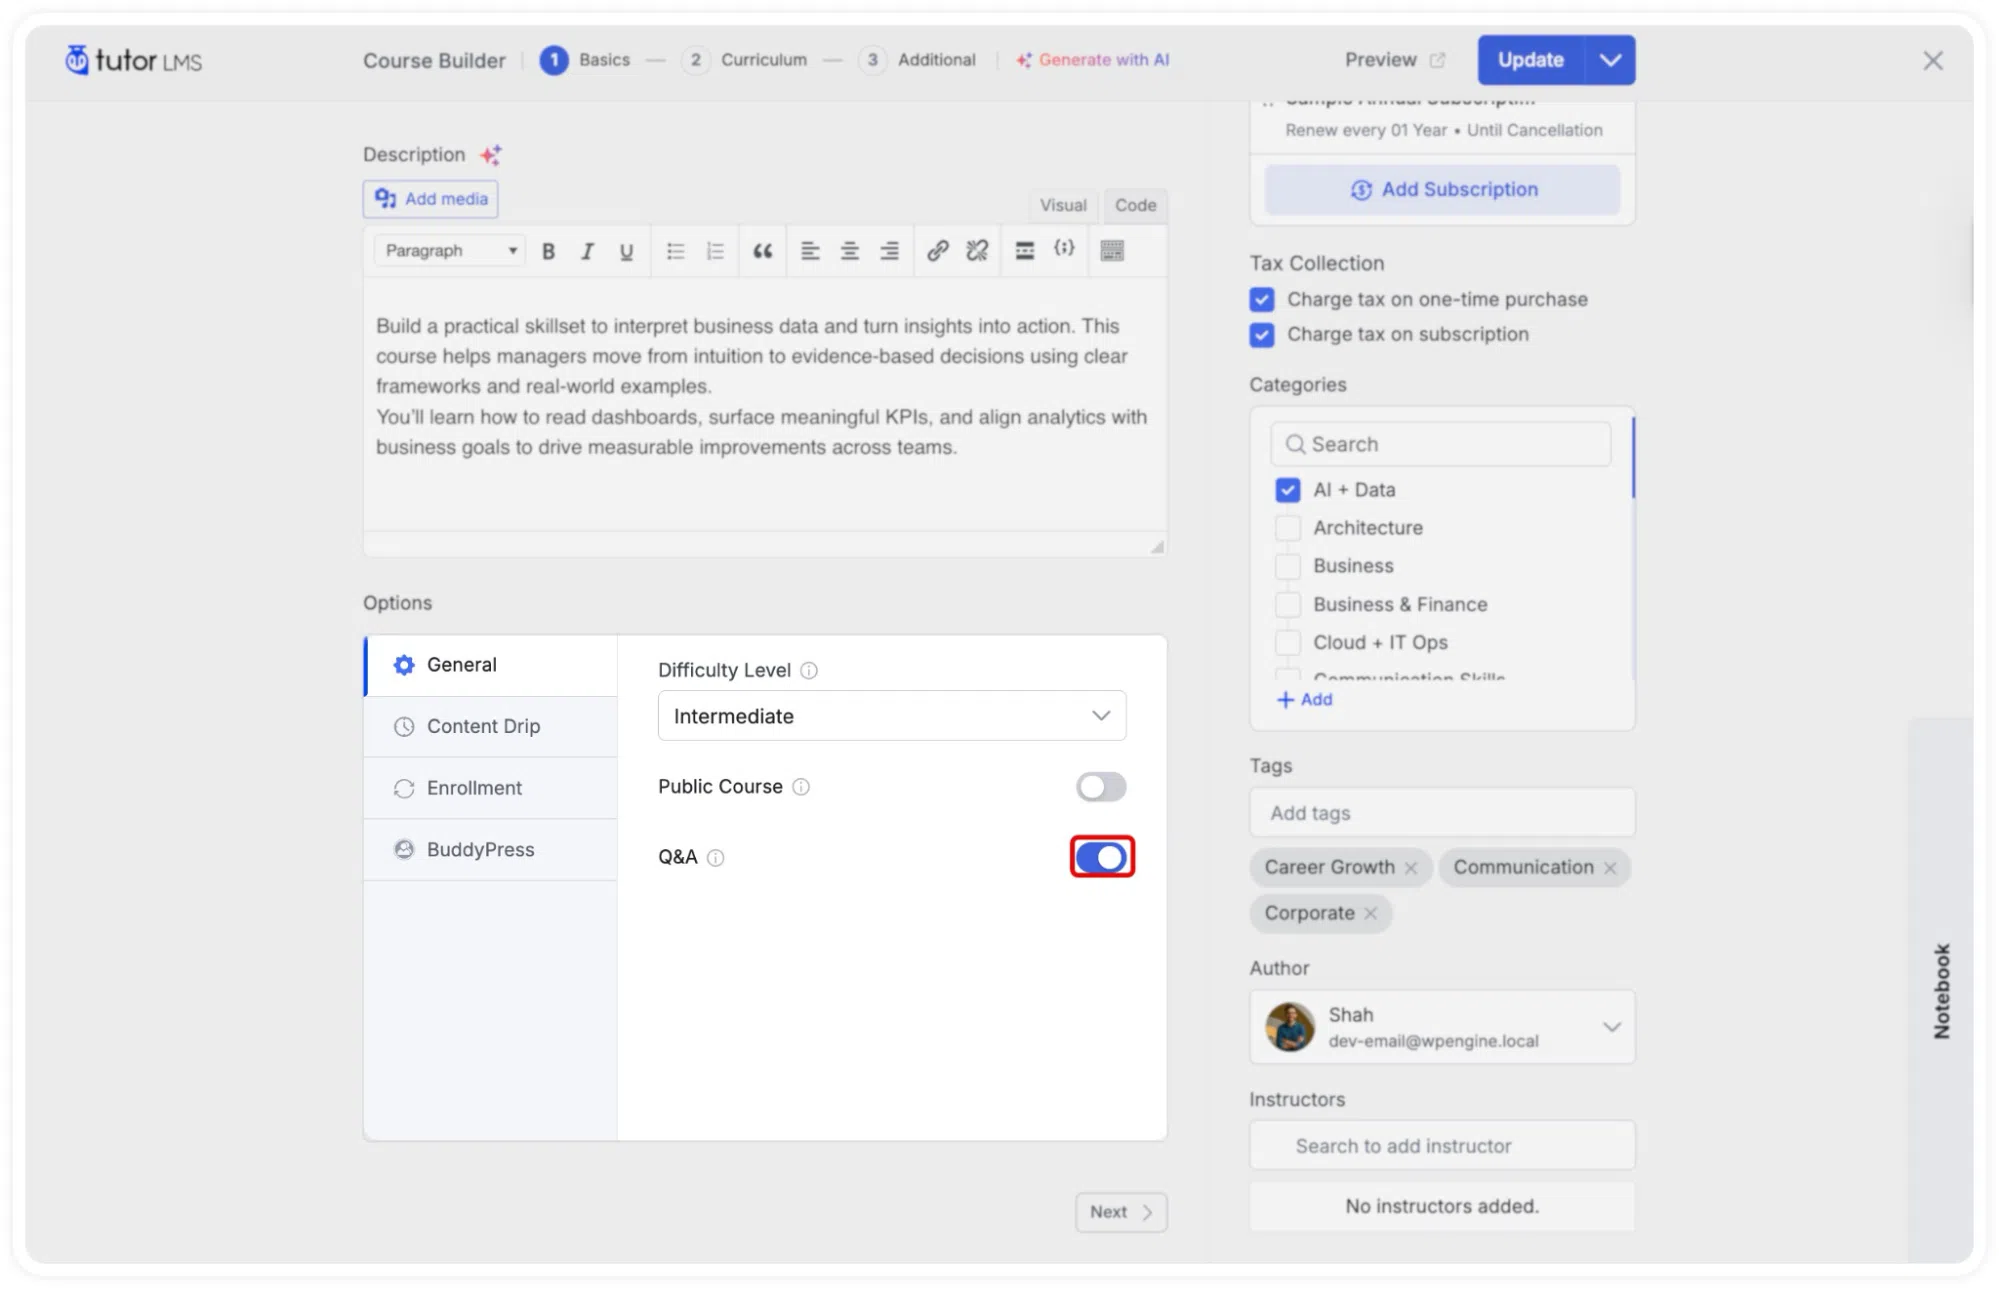The width and height of the screenshot is (1999, 1290).
Task: Open course Preview link
Action: click(x=1395, y=60)
